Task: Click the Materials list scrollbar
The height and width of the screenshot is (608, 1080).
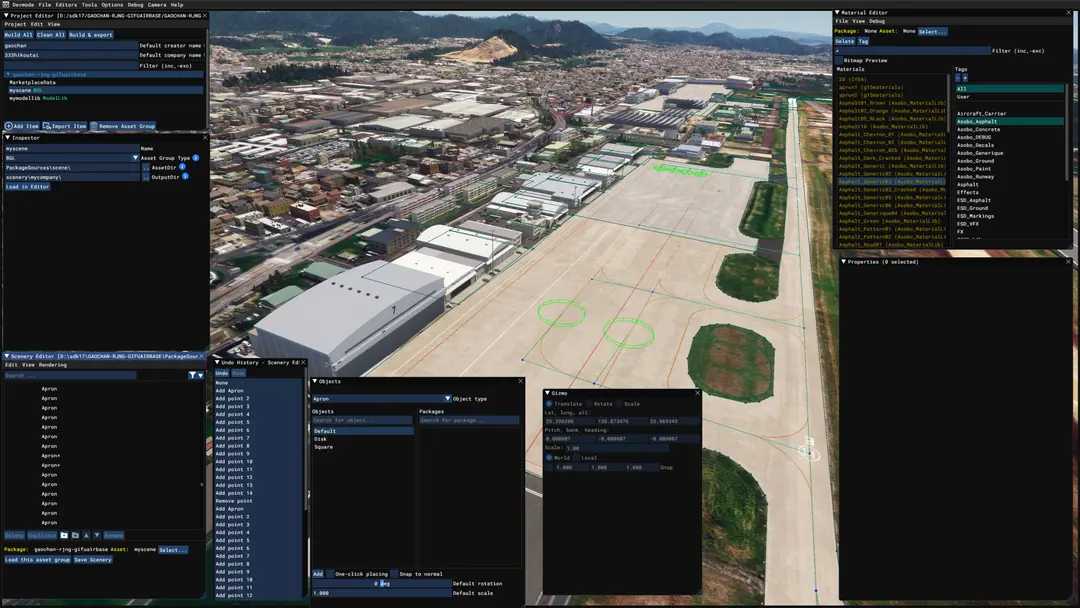Action: coord(948,103)
